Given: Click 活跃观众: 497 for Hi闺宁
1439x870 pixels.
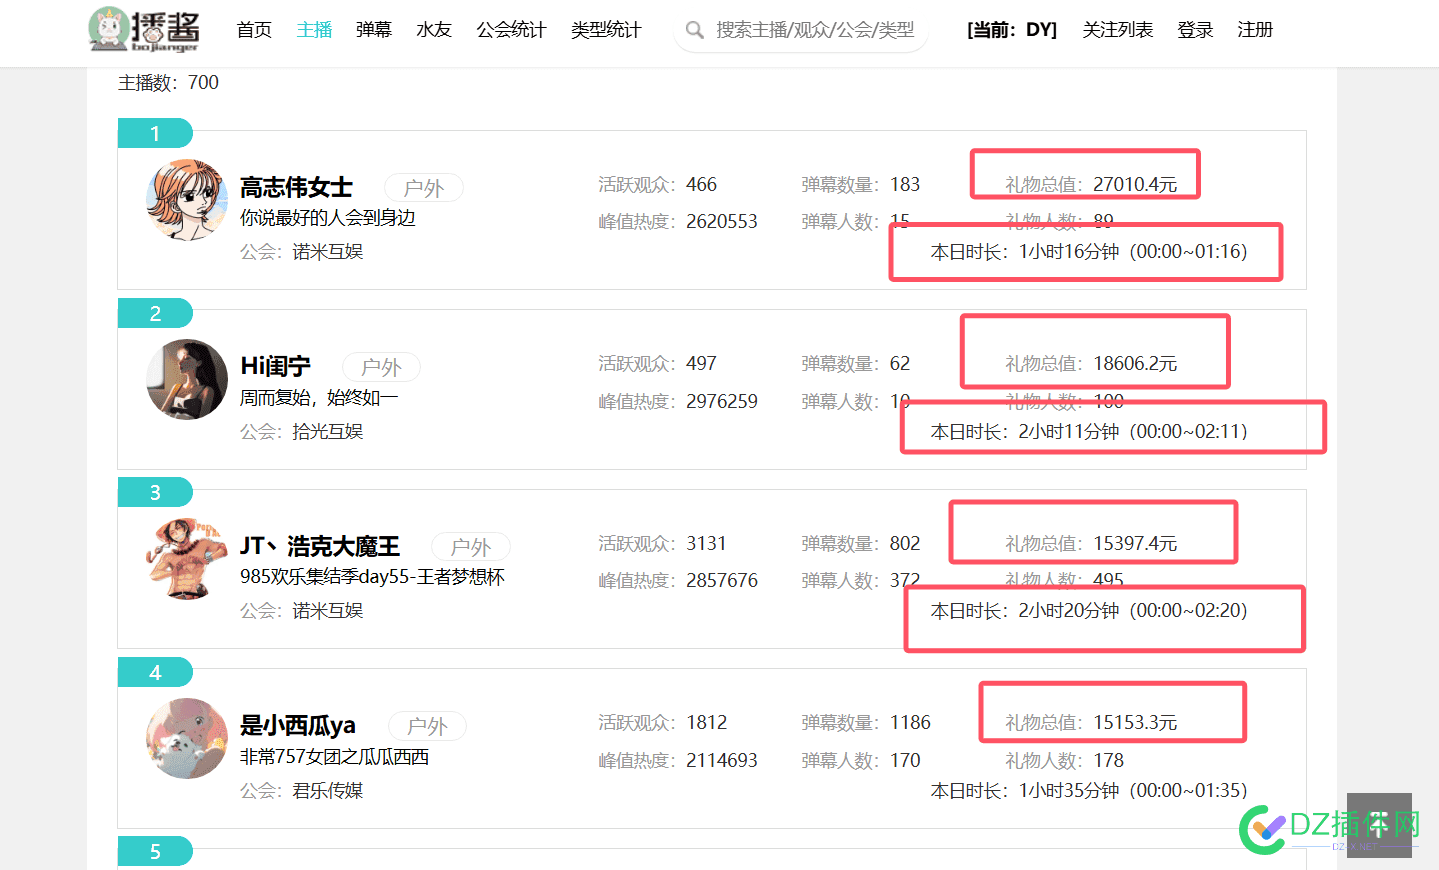Looking at the screenshot, I should (x=658, y=364).
